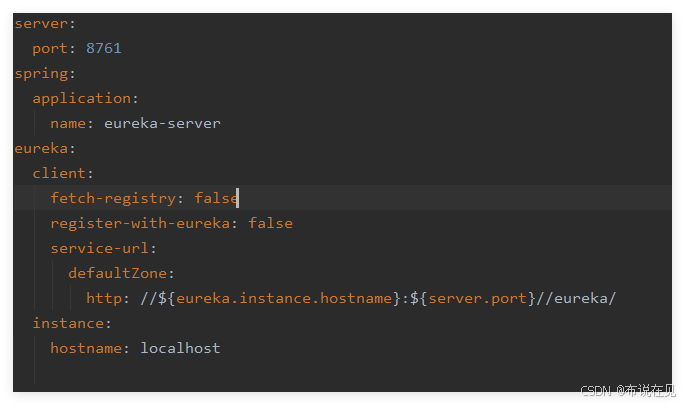Click the false value after fetch-registry
The width and height of the screenshot is (685, 405).
(216, 198)
